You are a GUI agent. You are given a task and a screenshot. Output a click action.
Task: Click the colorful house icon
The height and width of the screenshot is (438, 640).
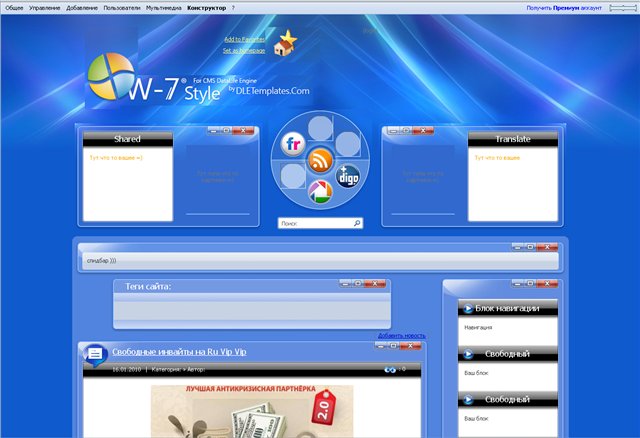[x=320, y=192]
